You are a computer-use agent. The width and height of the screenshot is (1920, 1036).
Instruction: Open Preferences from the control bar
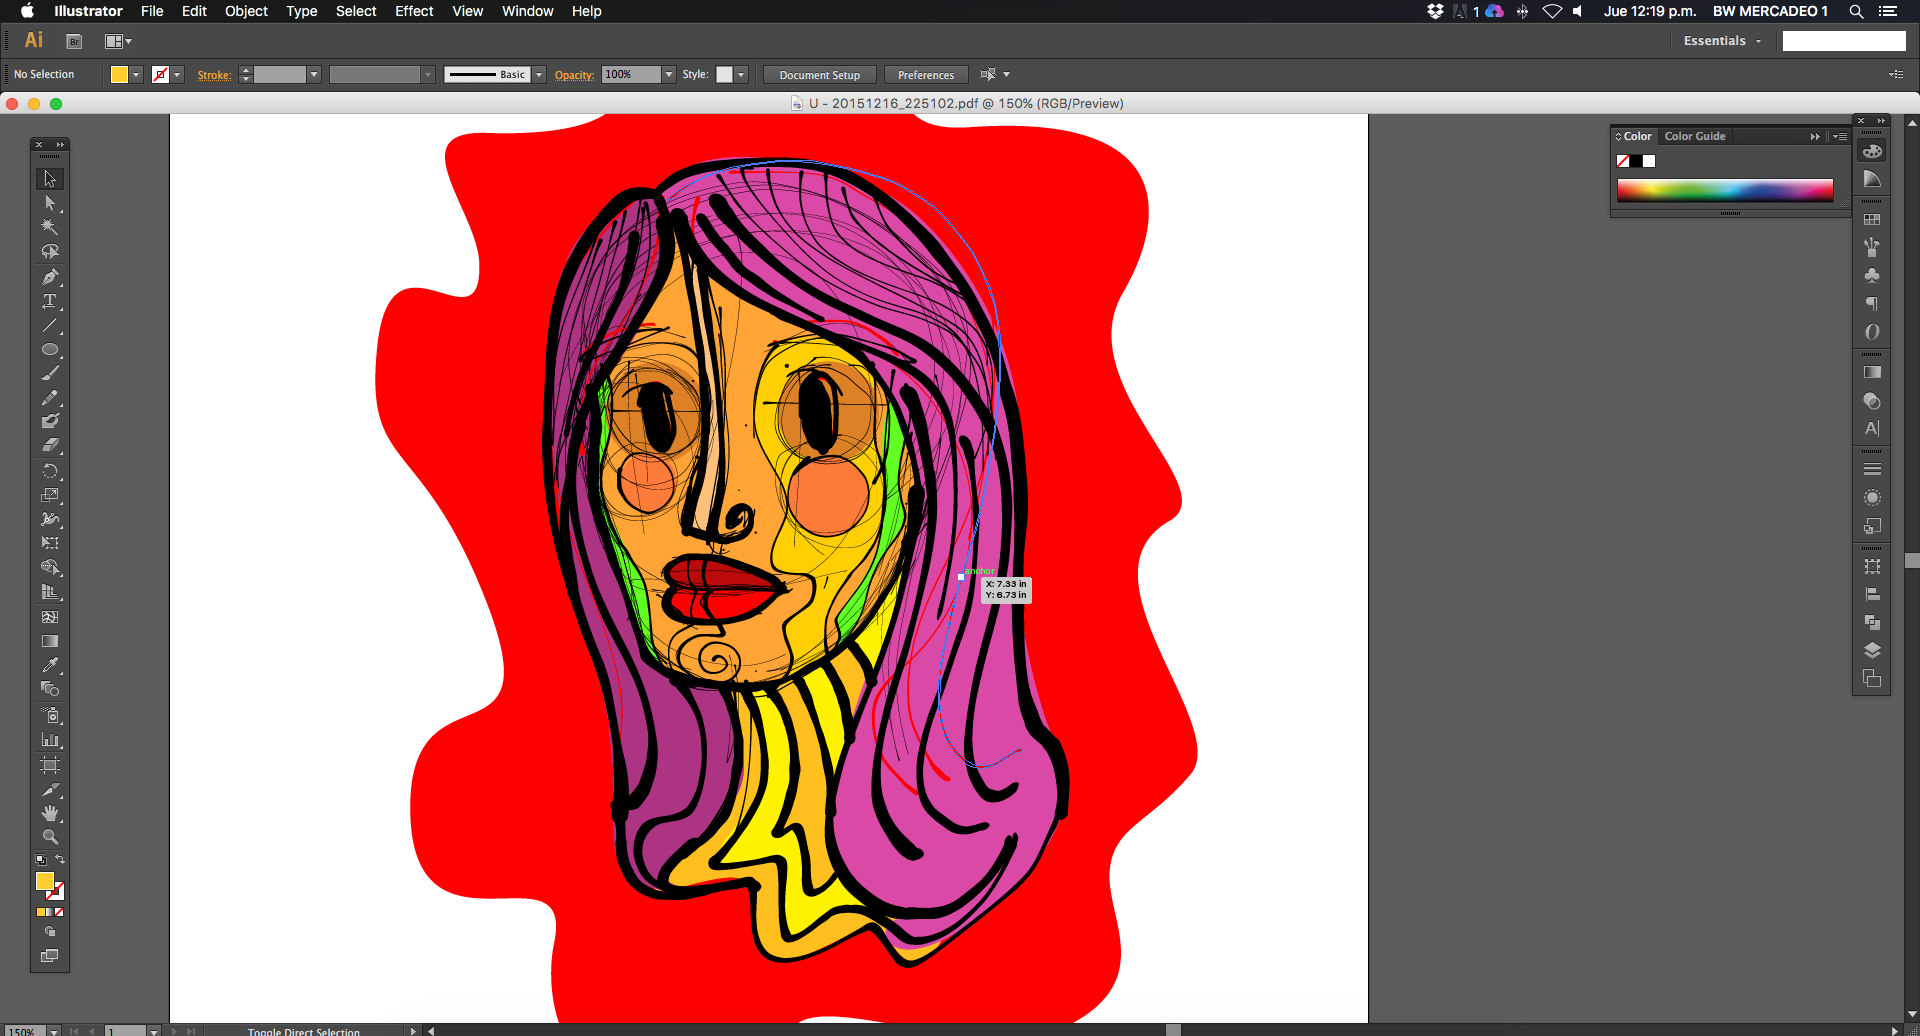(x=925, y=75)
